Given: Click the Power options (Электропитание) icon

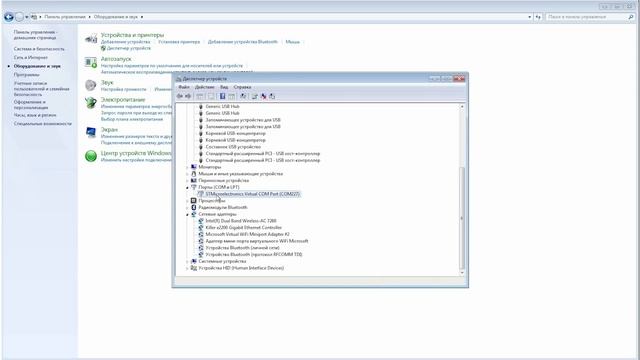Looking at the screenshot, I should [91, 102].
